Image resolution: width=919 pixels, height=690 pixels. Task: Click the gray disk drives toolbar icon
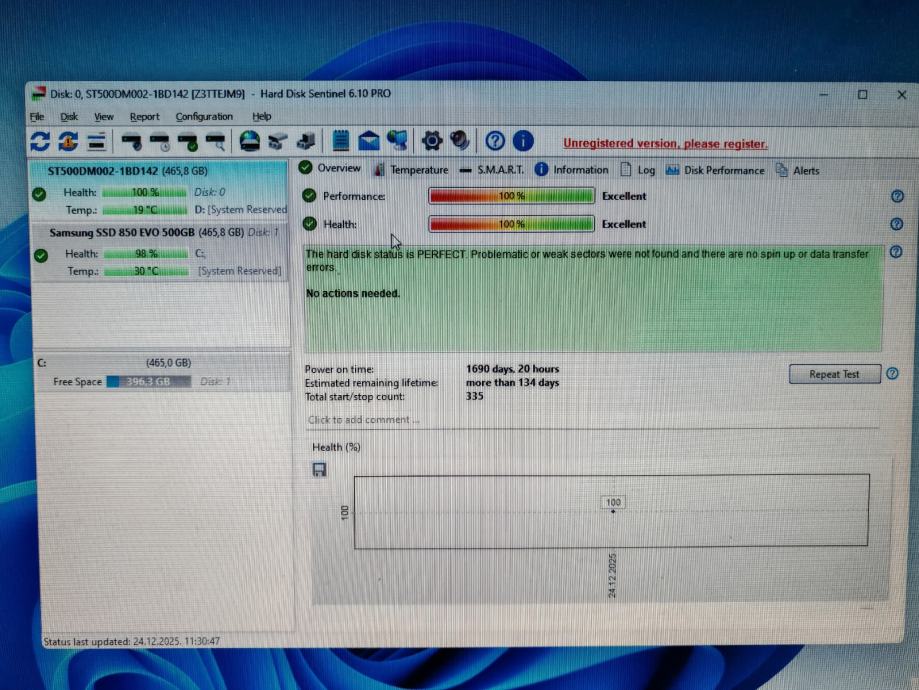point(278,141)
